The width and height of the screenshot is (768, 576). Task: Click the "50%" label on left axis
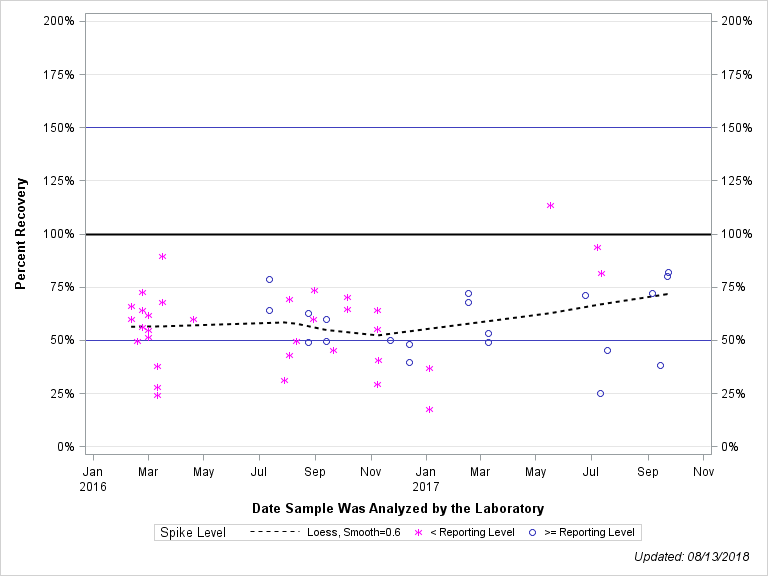62,340
